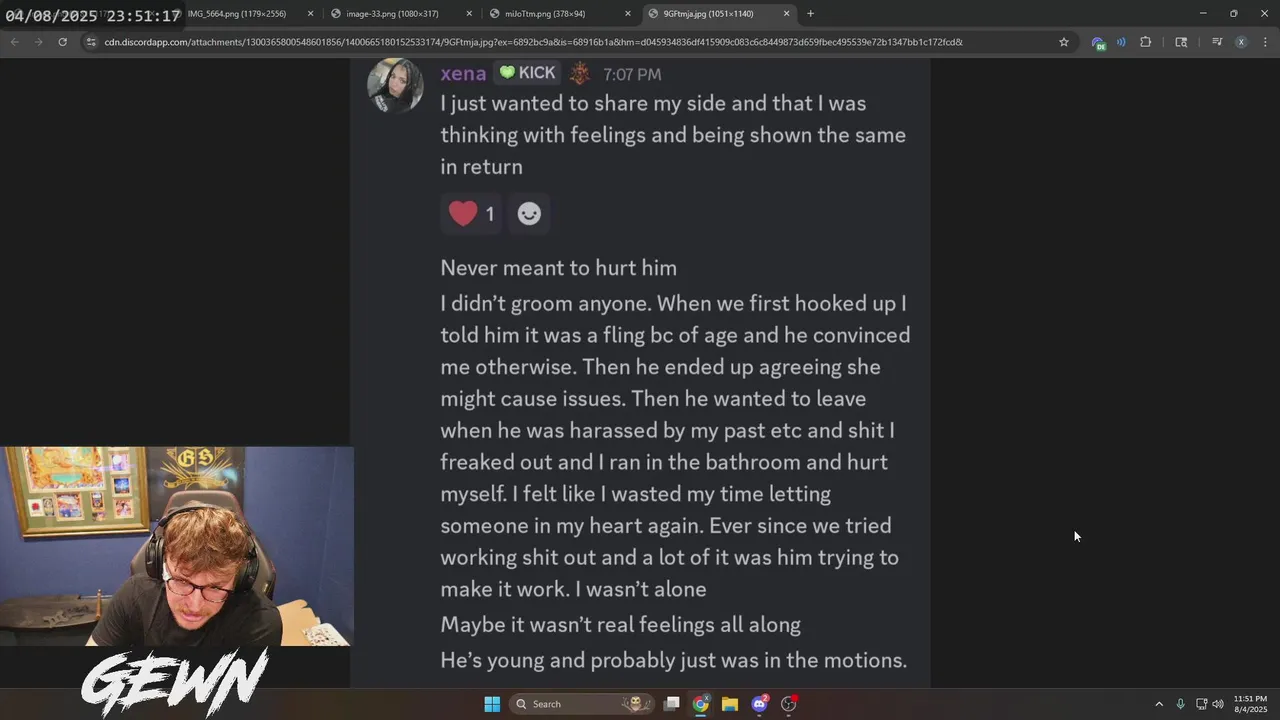Expand the system tray hidden icons chevron
Screen dimensions: 1280x720
tap(1159, 704)
